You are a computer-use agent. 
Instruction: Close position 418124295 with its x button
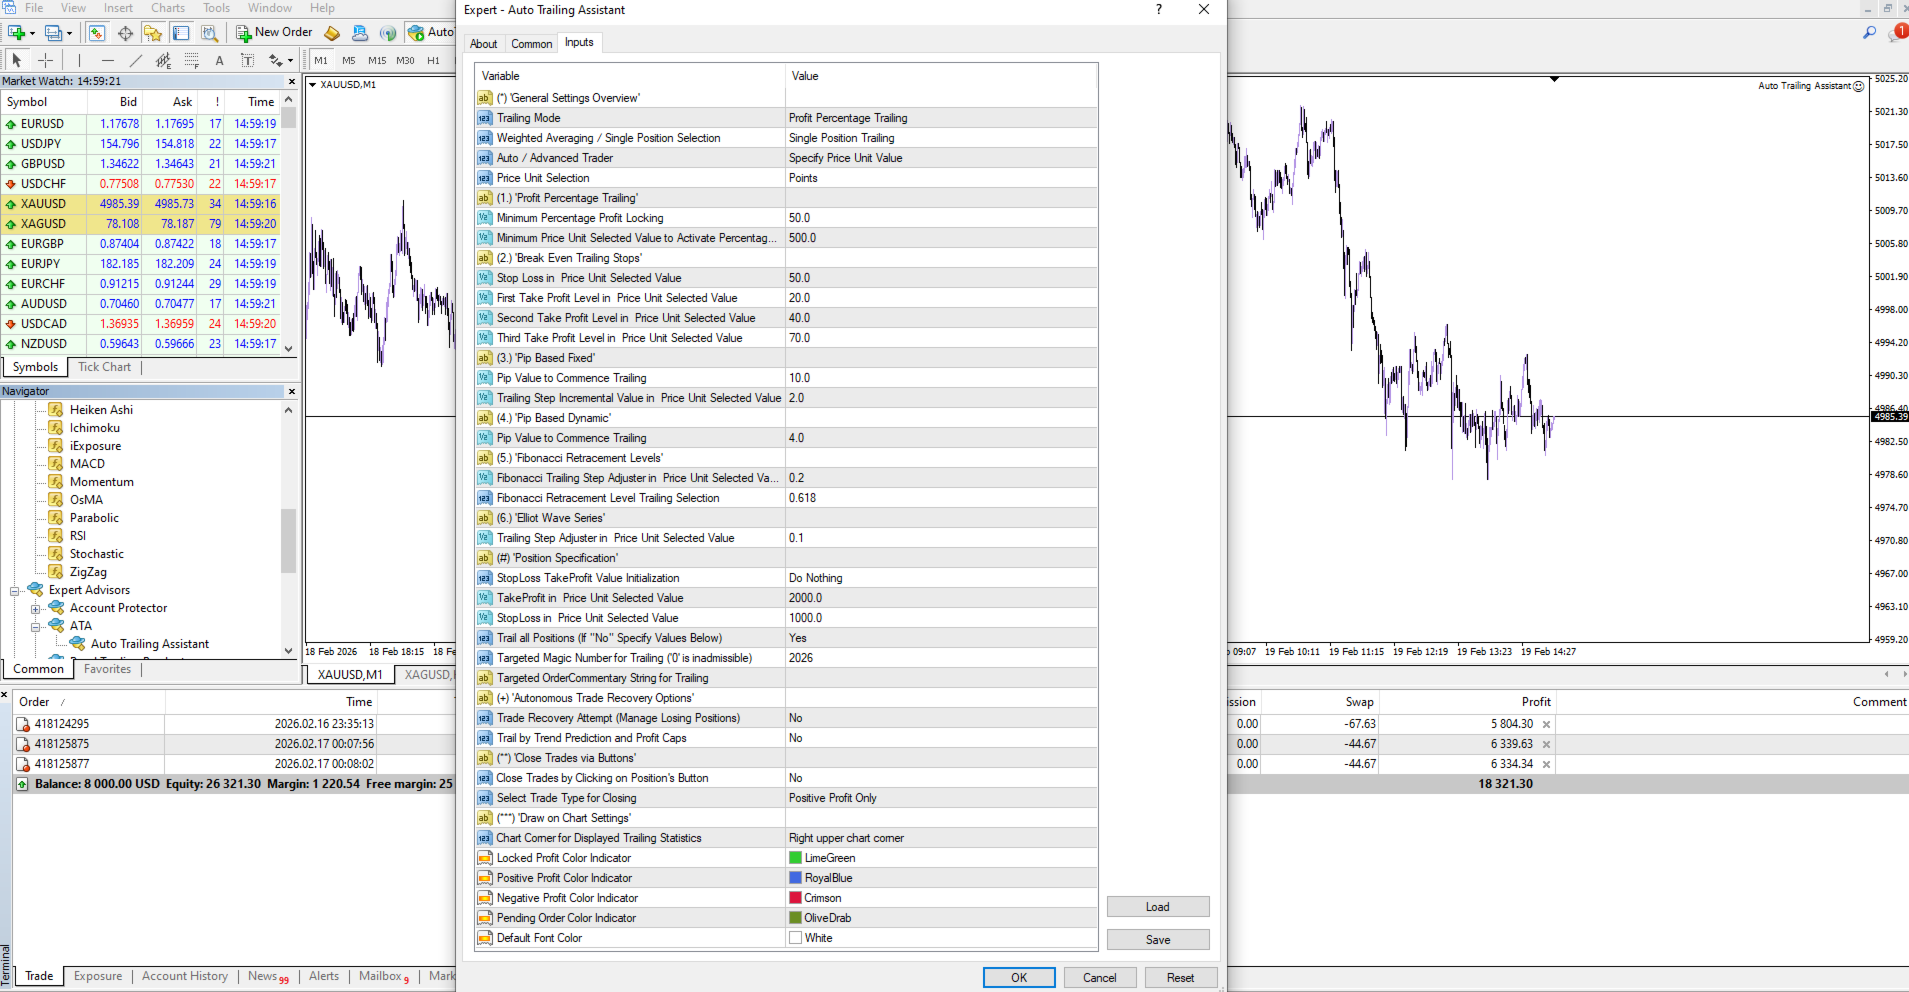click(x=1546, y=724)
